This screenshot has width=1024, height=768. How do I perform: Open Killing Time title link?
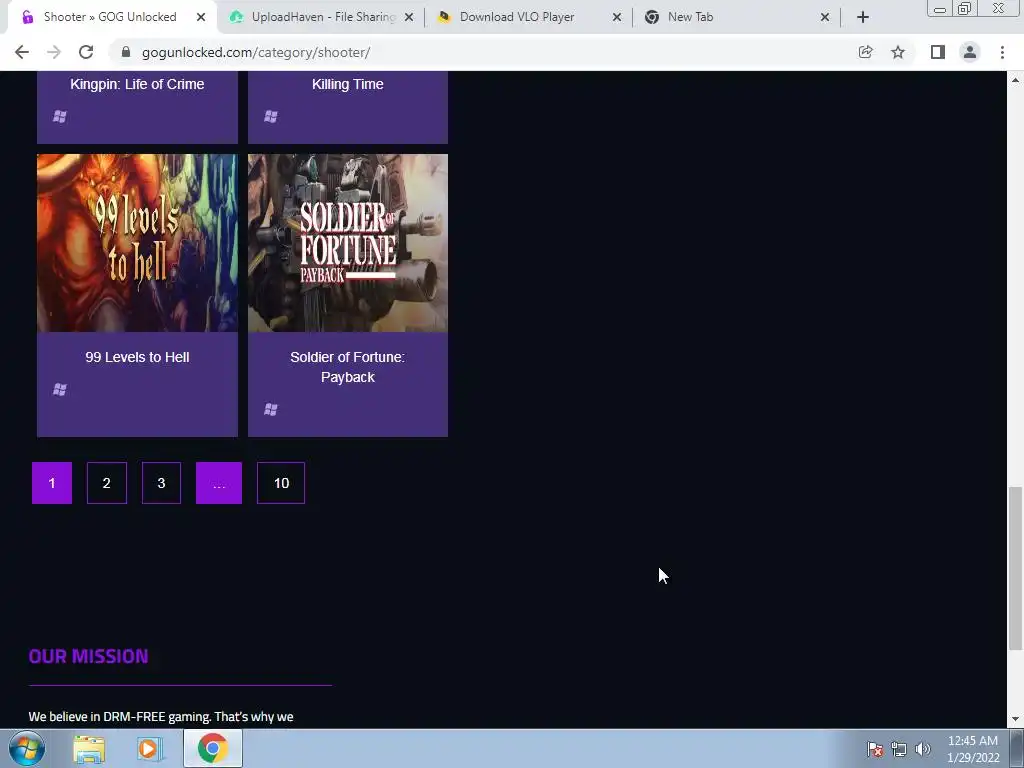[x=347, y=84]
